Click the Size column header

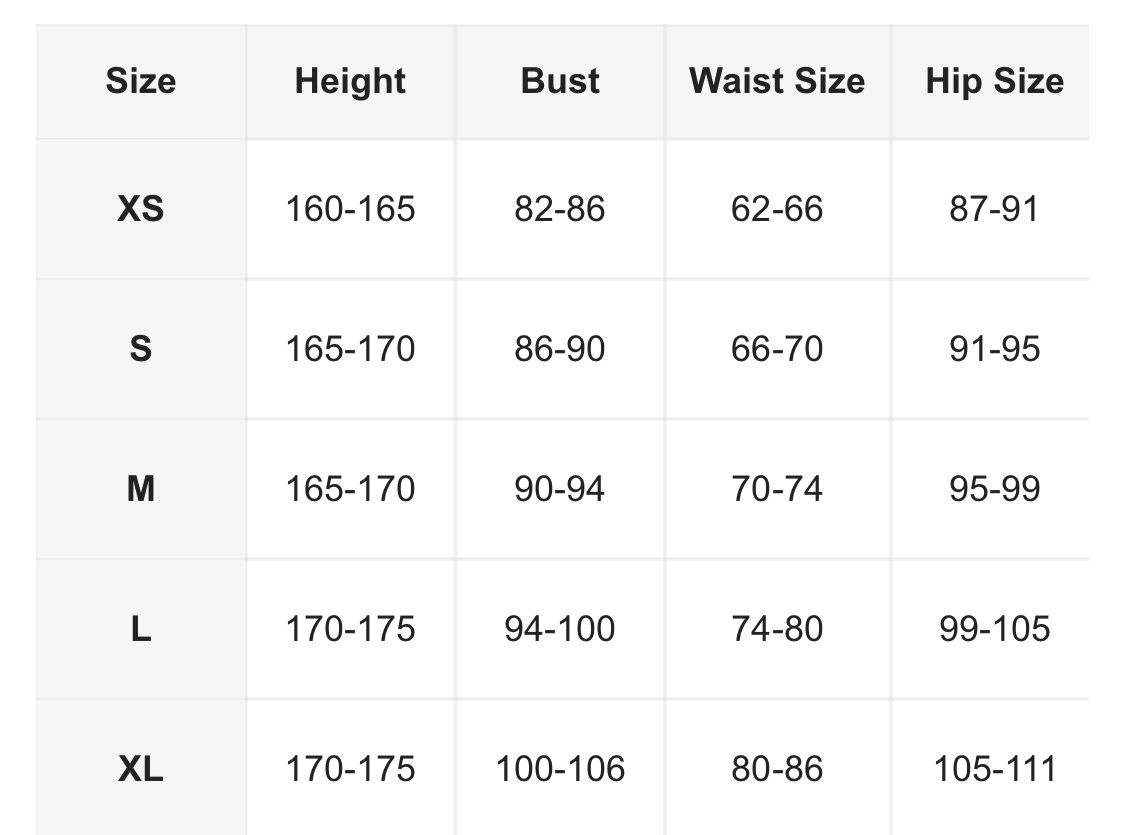click(x=141, y=81)
